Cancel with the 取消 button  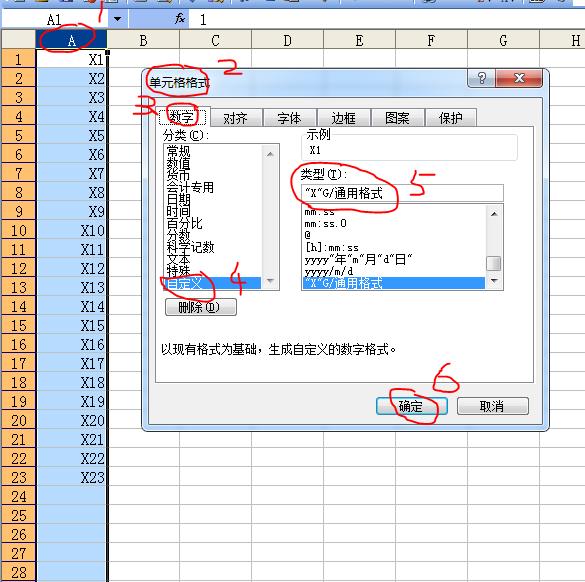492,406
